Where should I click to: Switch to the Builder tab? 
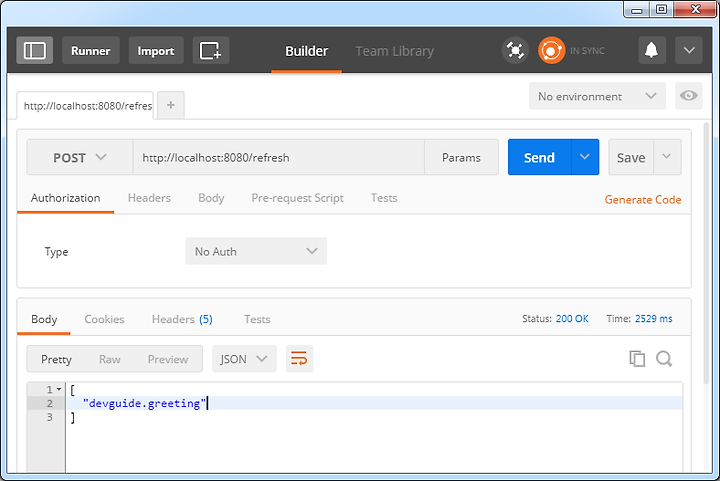306,51
